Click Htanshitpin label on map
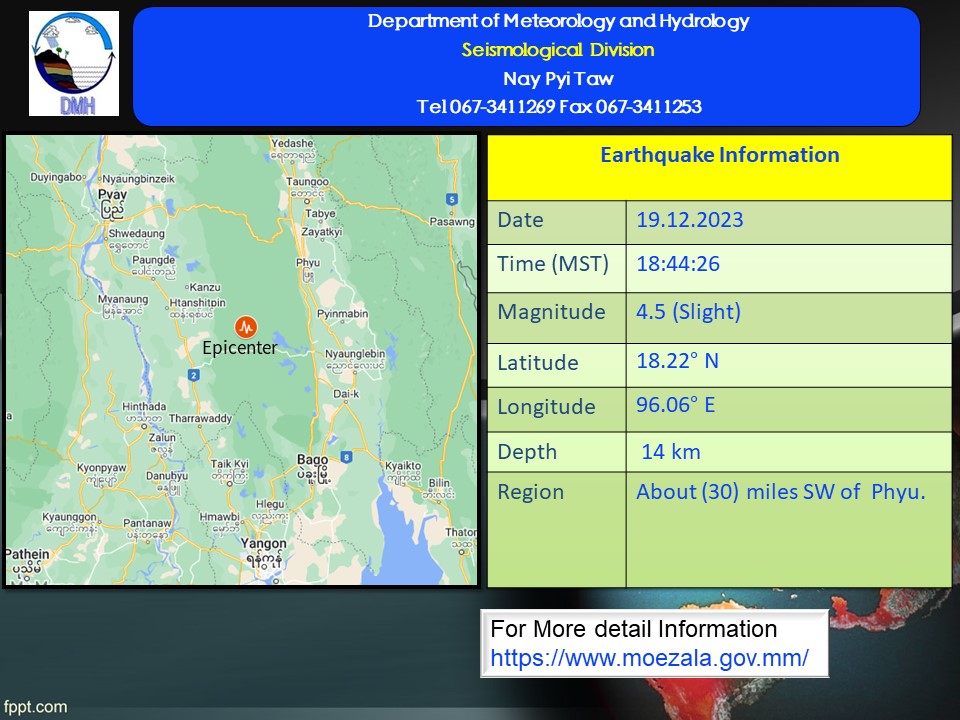The width and height of the screenshot is (960, 720). (197, 302)
